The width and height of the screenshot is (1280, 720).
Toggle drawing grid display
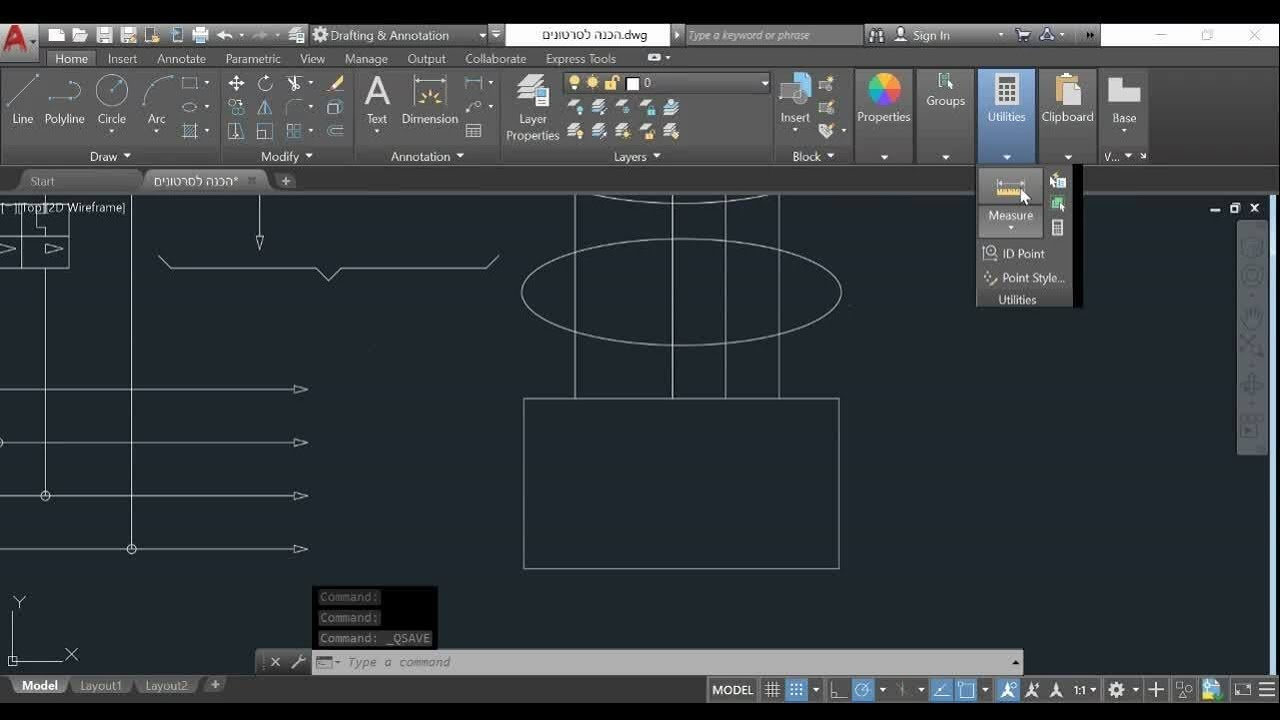[772, 690]
